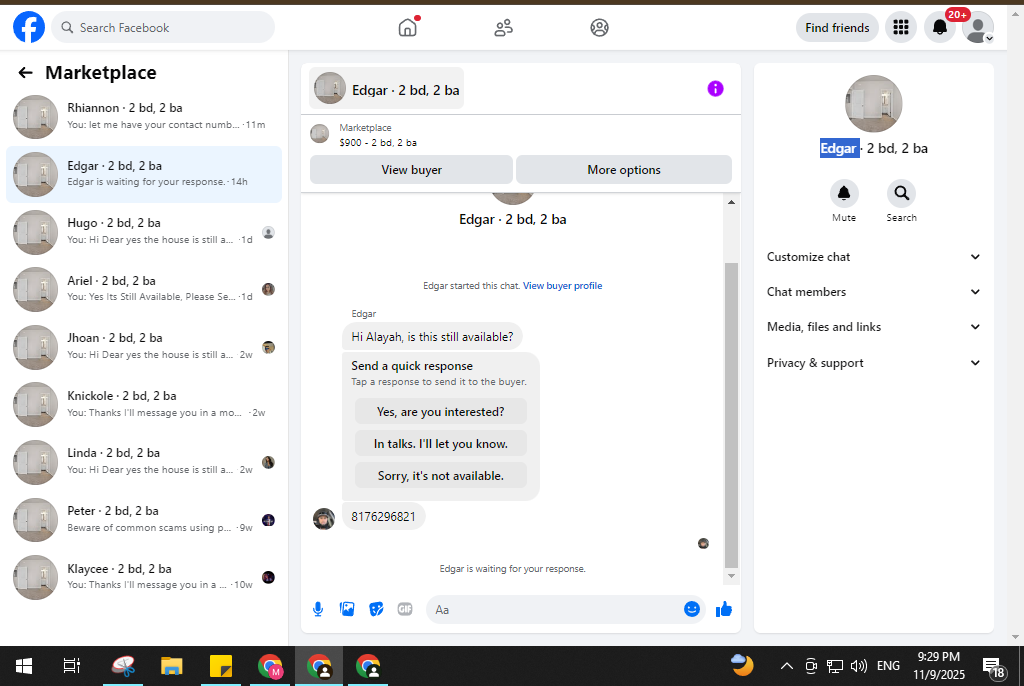This screenshot has height=686, width=1024.
Task: Open the notifications bell with 20+ badge
Action: click(x=940, y=27)
